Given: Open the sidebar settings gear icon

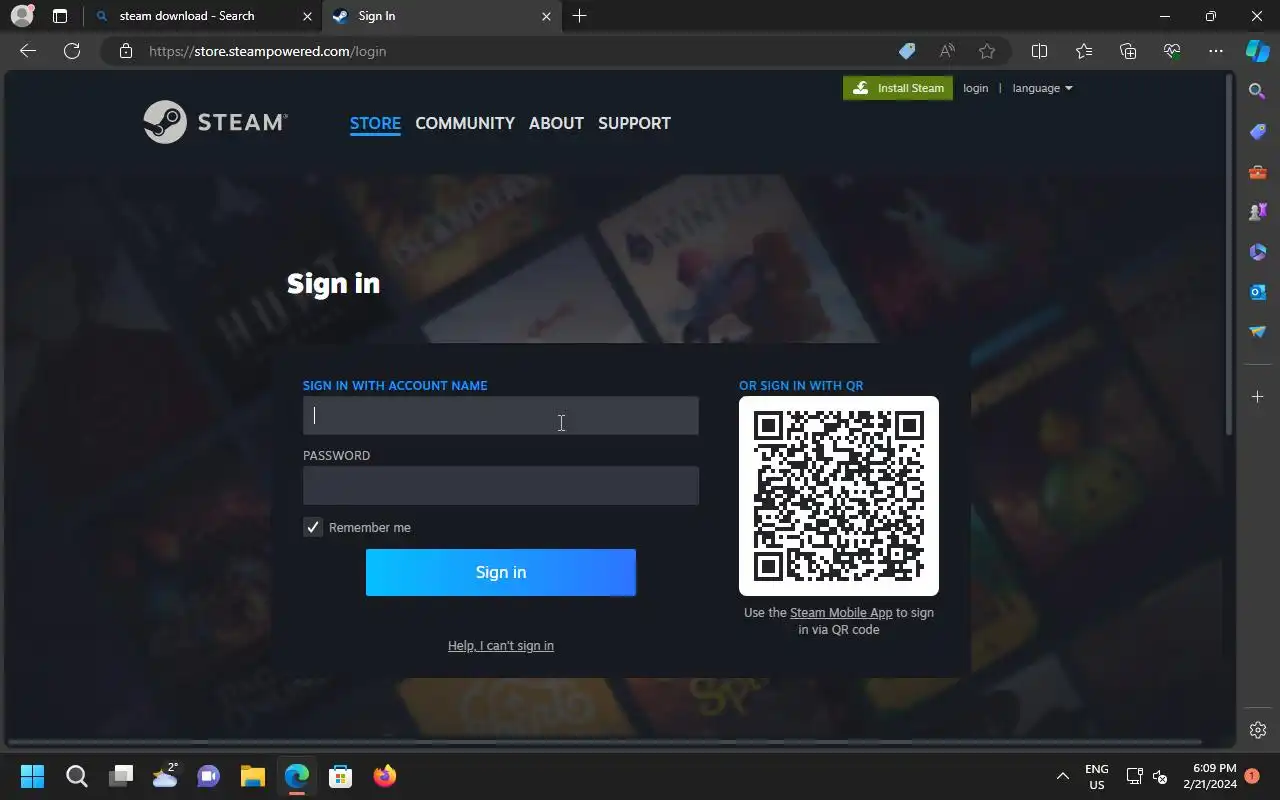Looking at the screenshot, I should 1258,730.
